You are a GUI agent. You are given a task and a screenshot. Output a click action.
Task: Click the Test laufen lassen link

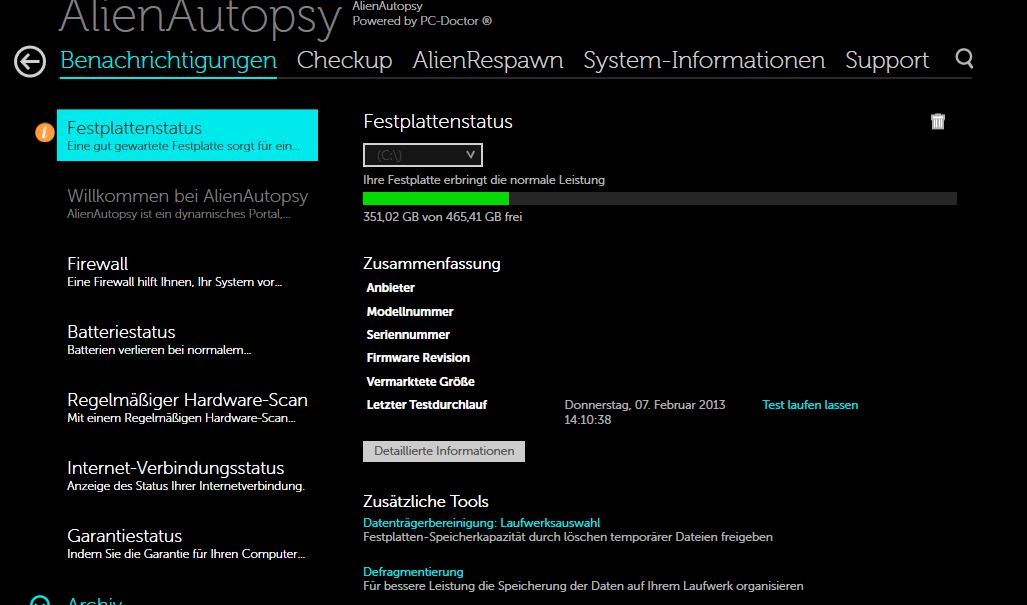[810, 405]
